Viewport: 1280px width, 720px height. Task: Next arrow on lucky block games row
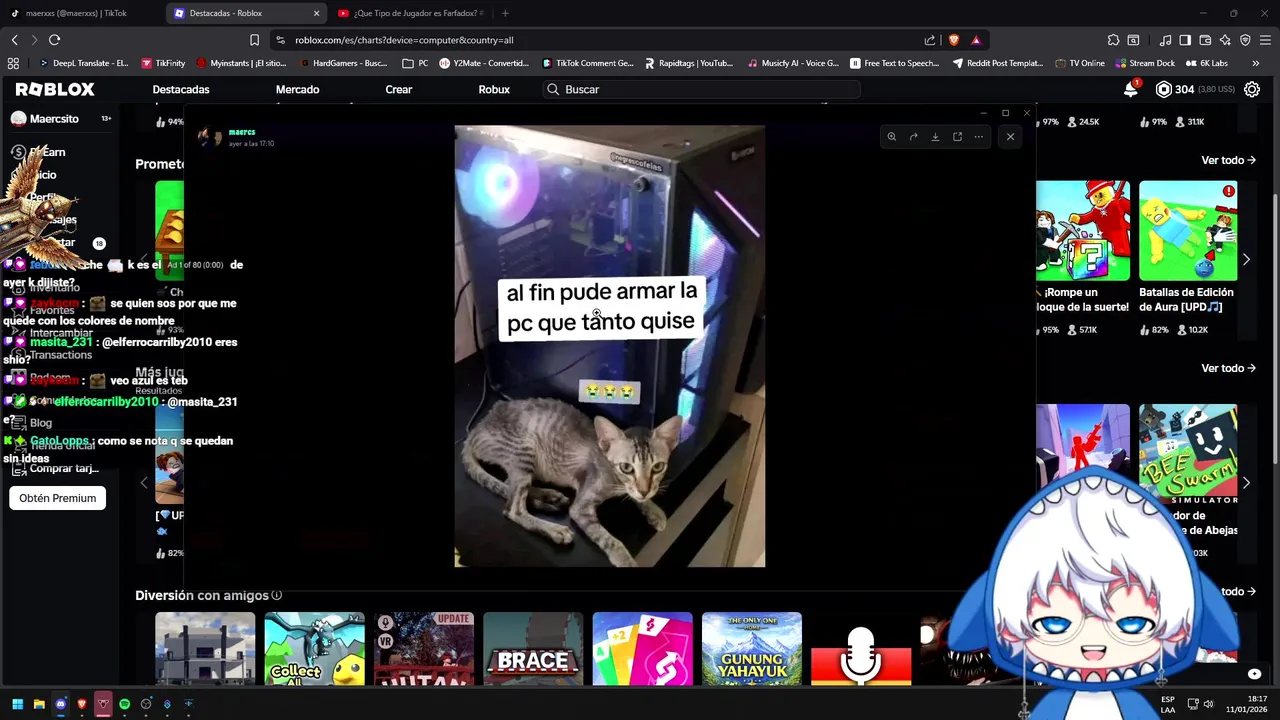pos(1246,259)
